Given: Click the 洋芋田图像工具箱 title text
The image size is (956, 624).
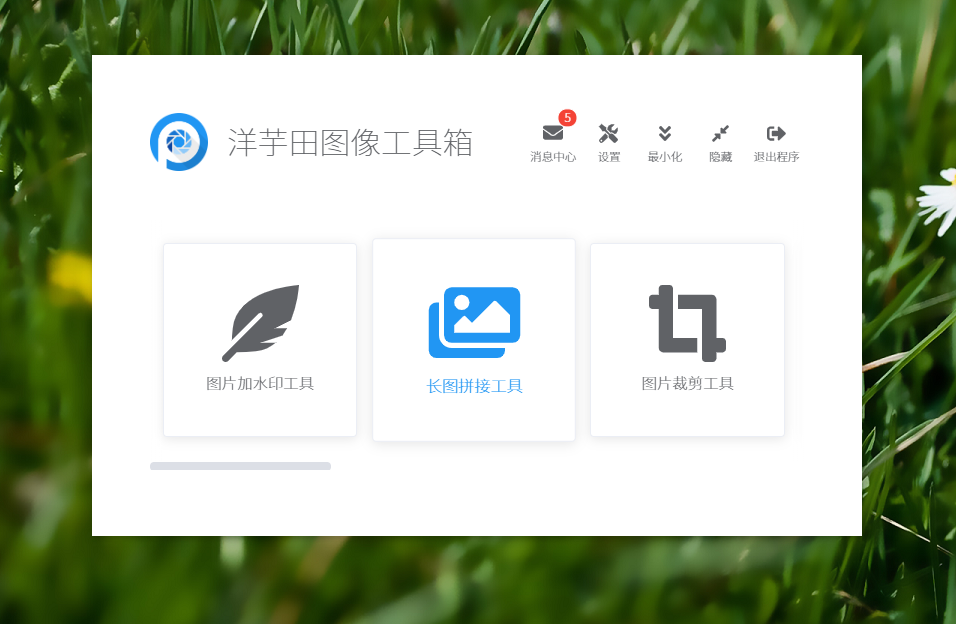Looking at the screenshot, I should pos(350,143).
